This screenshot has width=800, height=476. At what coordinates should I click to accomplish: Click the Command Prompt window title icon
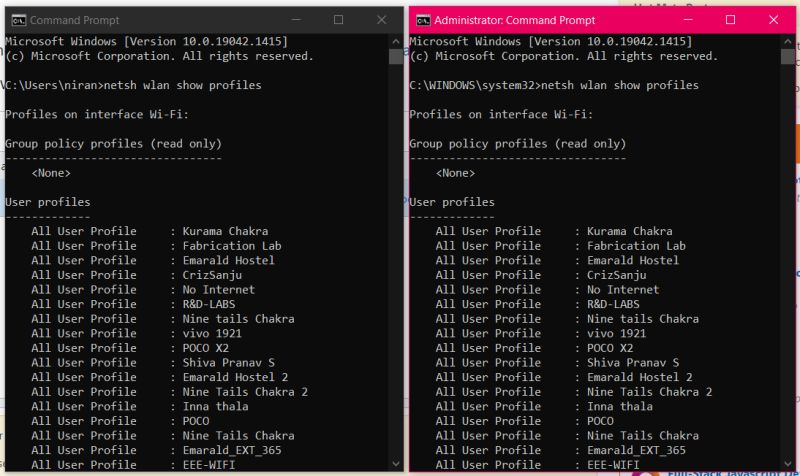click(18, 20)
